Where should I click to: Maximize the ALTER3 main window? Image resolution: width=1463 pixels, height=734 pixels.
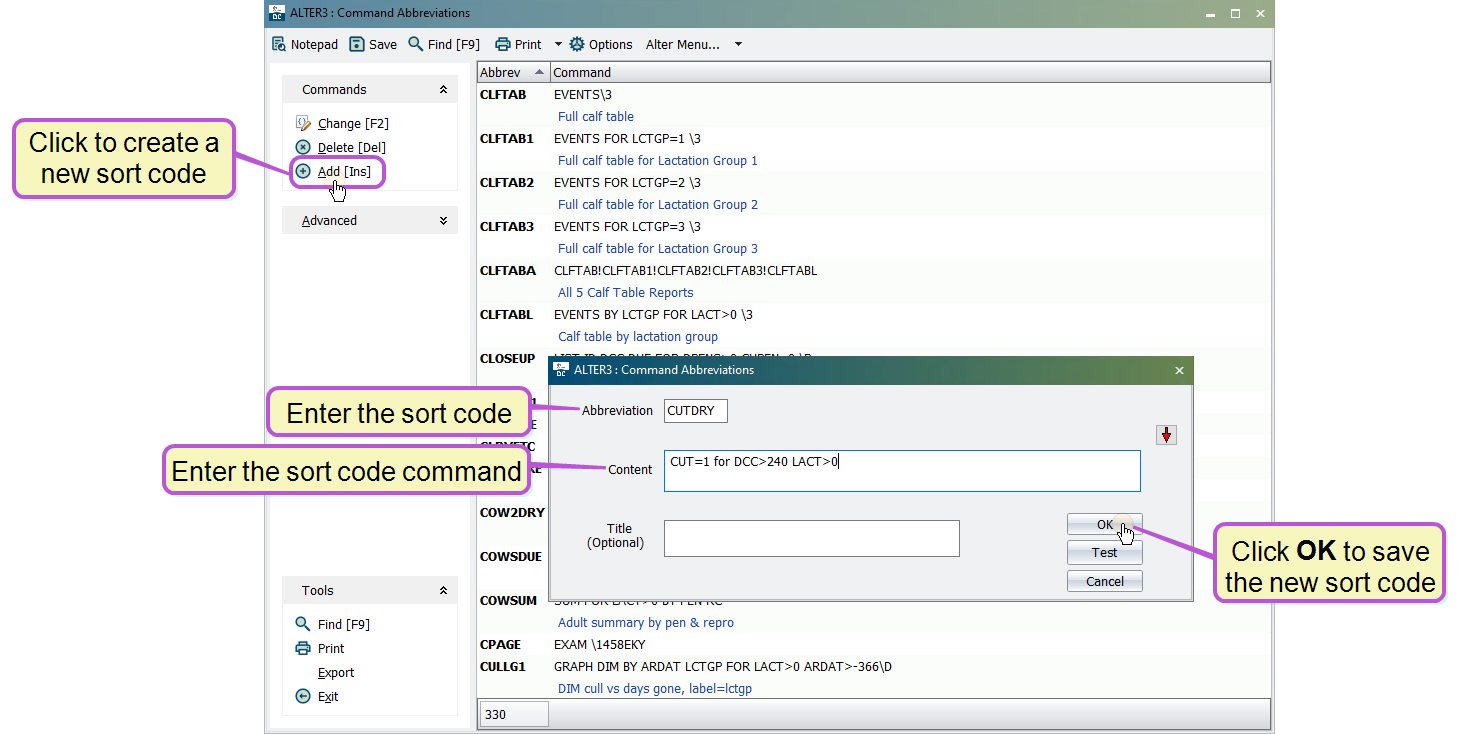pyautogui.click(x=1235, y=13)
